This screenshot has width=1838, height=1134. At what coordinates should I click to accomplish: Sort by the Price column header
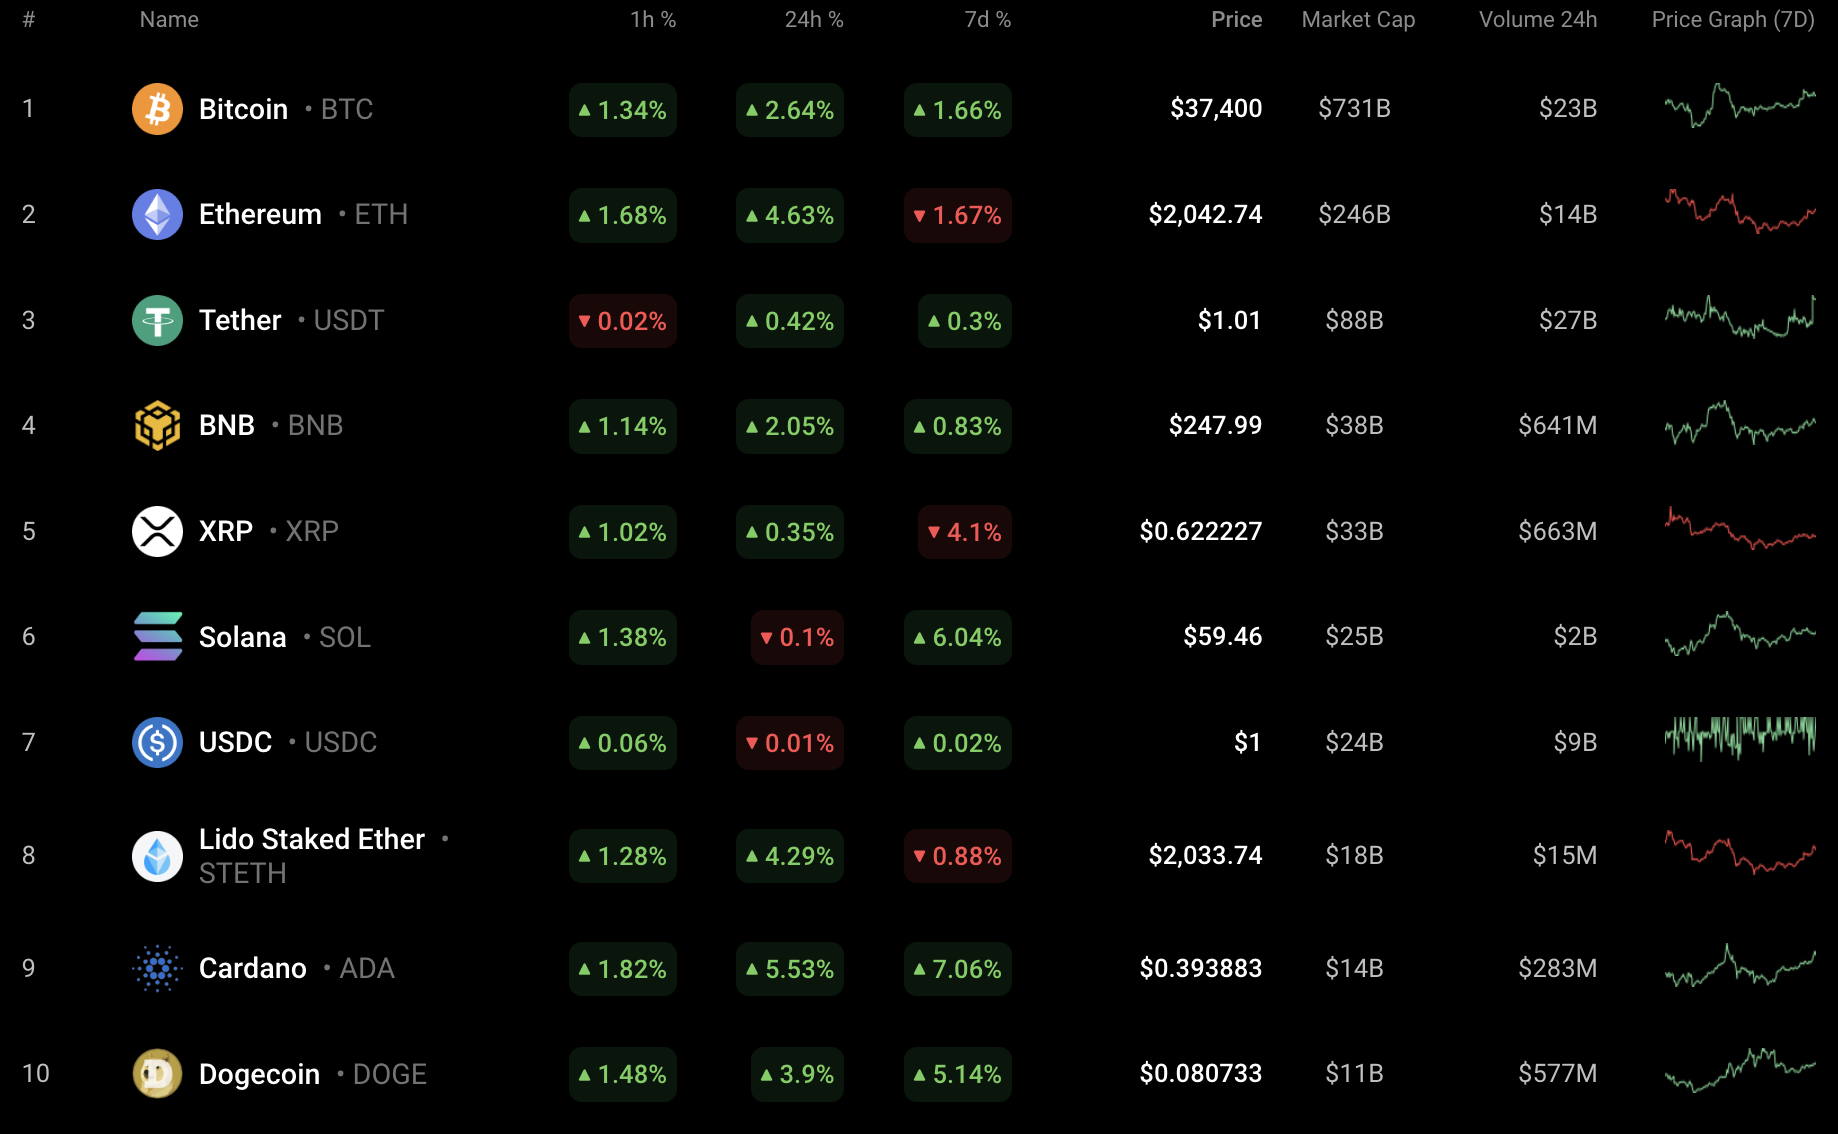(1236, 20)
